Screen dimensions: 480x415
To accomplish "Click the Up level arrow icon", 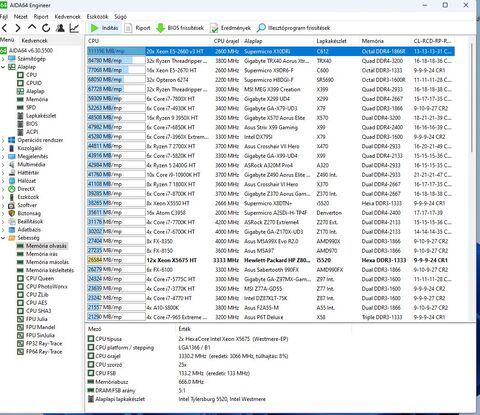I will 32,28.
